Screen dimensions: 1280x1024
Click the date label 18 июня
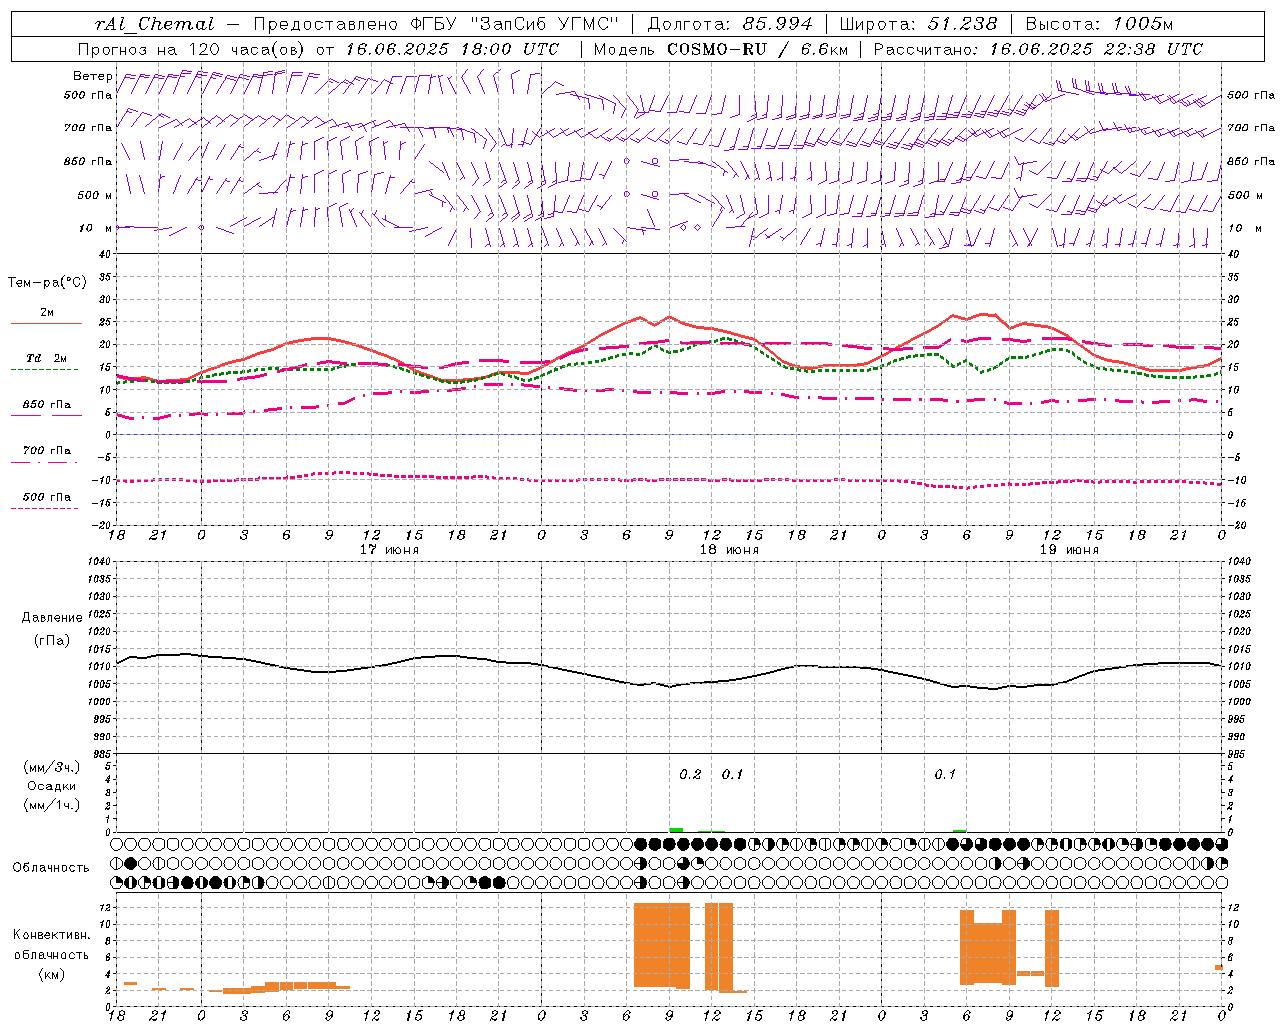(729, 550)
